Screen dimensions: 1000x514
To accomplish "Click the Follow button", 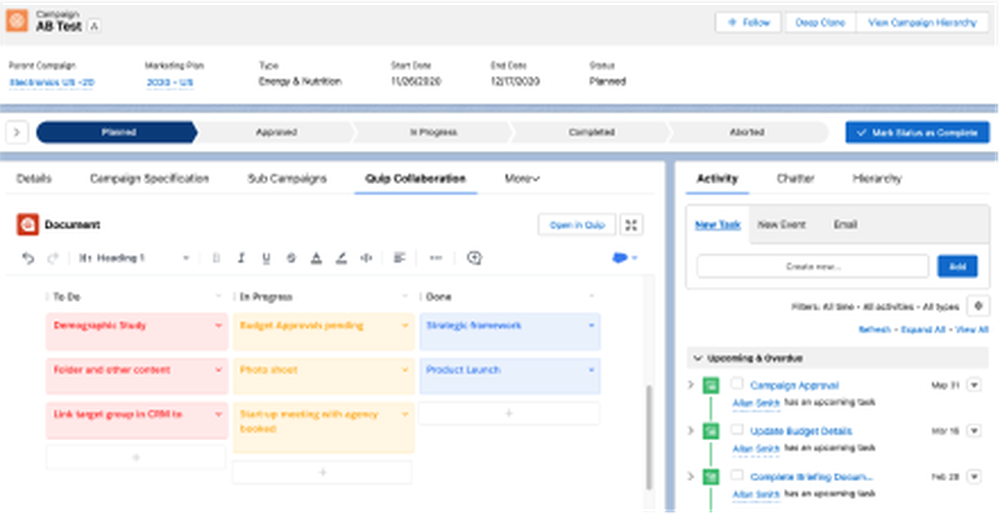I will click(748, 22).
